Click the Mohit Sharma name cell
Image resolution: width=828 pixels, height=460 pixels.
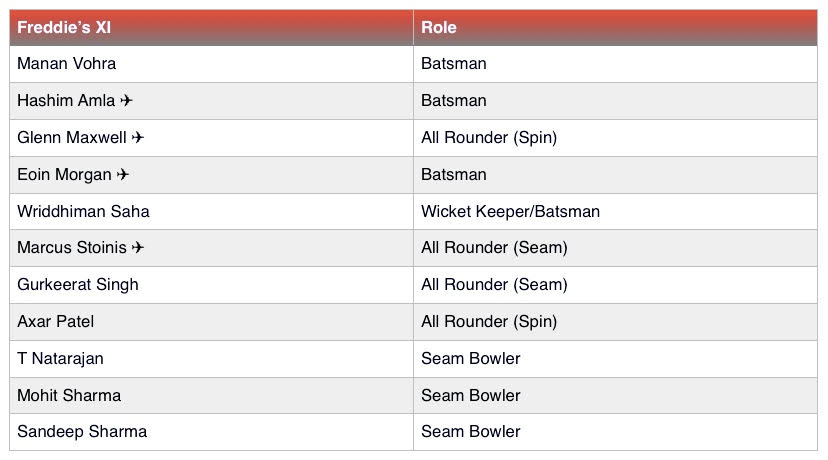pos(211,396)
